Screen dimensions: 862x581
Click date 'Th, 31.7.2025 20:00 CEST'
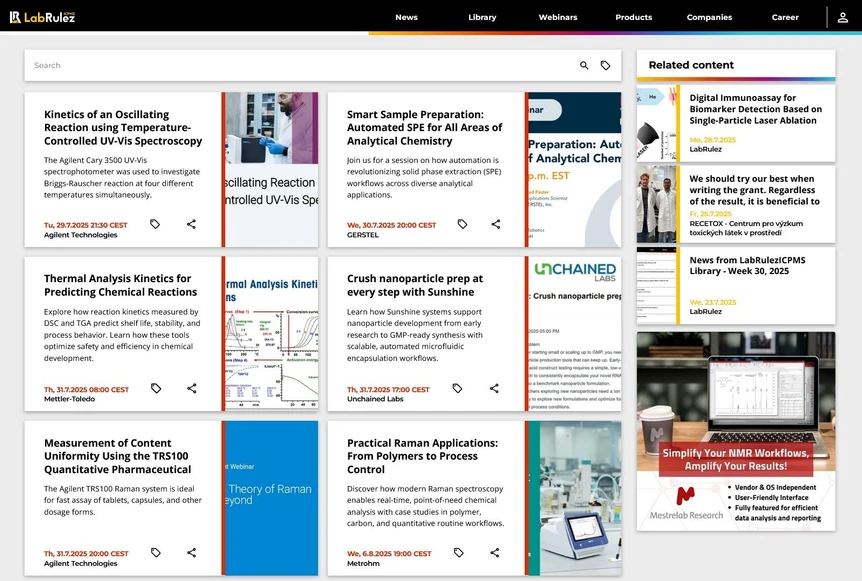click(x=86, y=554)
